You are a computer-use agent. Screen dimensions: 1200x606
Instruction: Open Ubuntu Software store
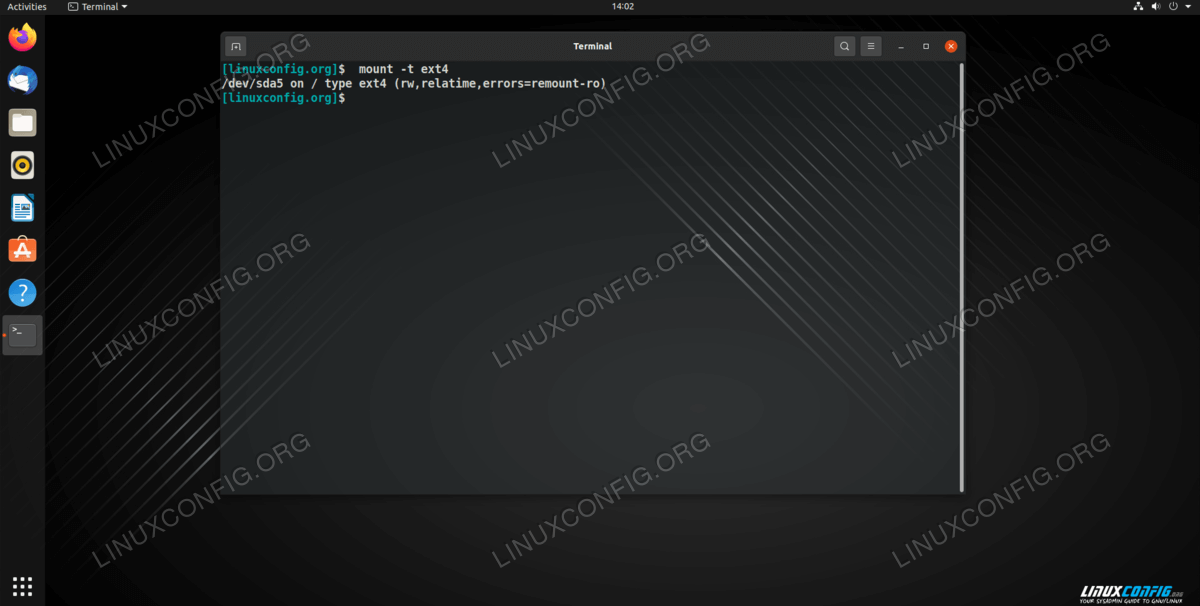click(x=22, y=250)
